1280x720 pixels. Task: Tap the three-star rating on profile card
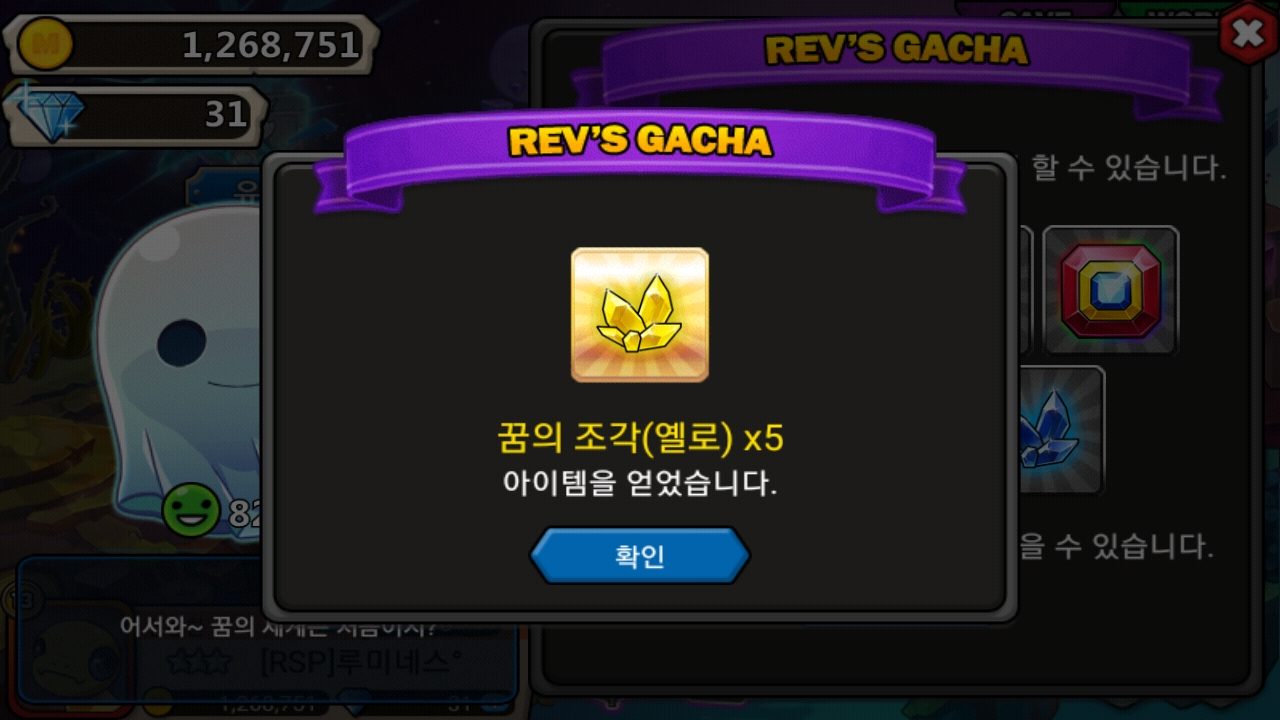[200, 662]
